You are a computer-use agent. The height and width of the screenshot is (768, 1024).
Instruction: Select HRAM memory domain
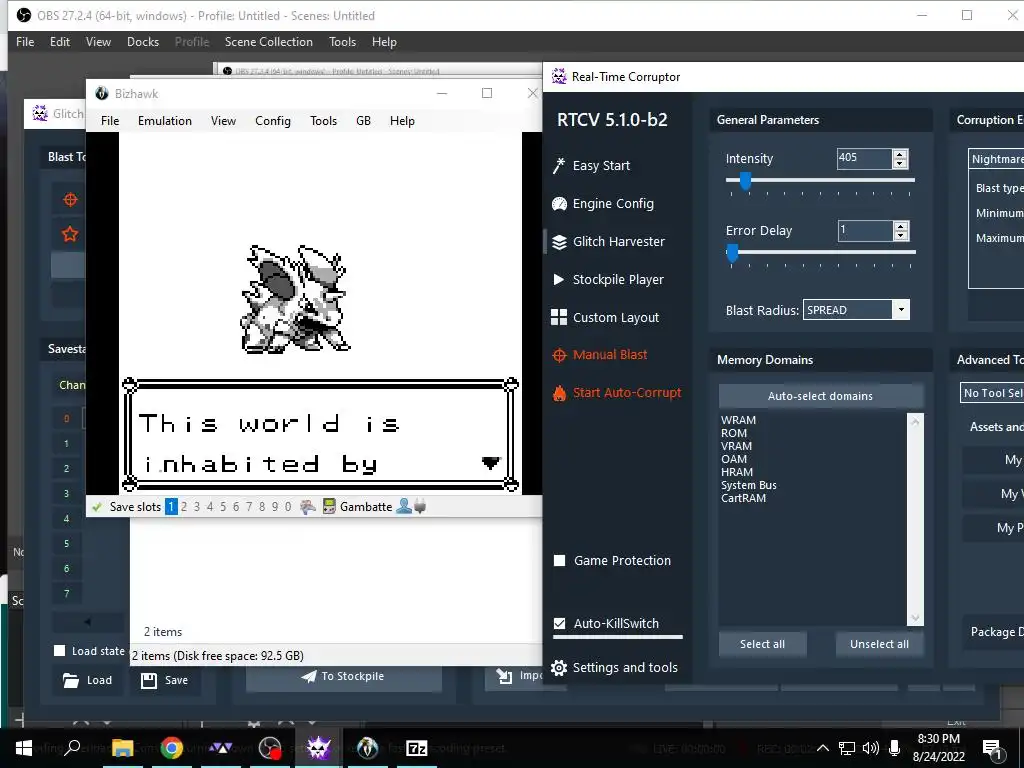pyautogui.click(x=737, y=472)
